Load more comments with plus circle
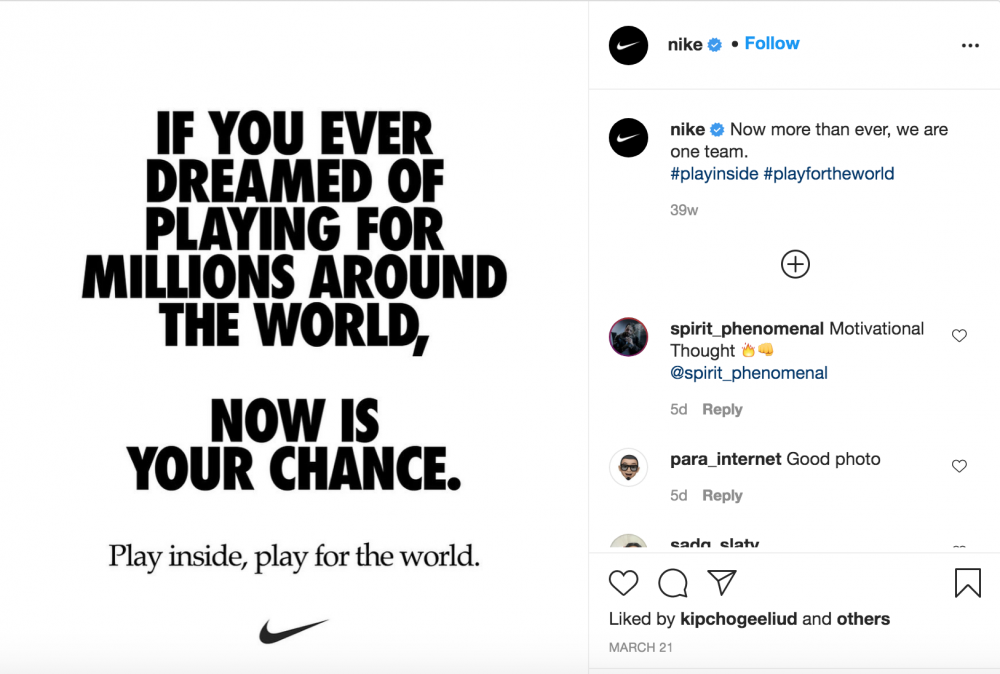The image size is (1000, 674). click(795, 264)
